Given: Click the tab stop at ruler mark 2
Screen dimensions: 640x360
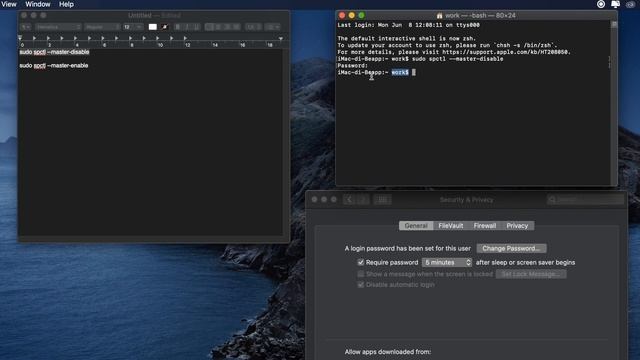Looking at the screenshot, I should [48, 38].
